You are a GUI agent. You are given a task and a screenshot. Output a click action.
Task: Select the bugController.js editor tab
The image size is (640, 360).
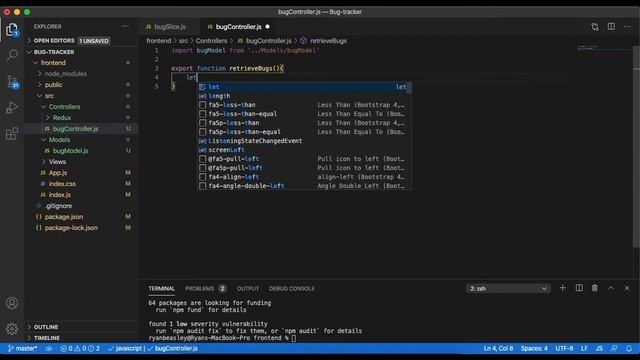pos(239,27)
